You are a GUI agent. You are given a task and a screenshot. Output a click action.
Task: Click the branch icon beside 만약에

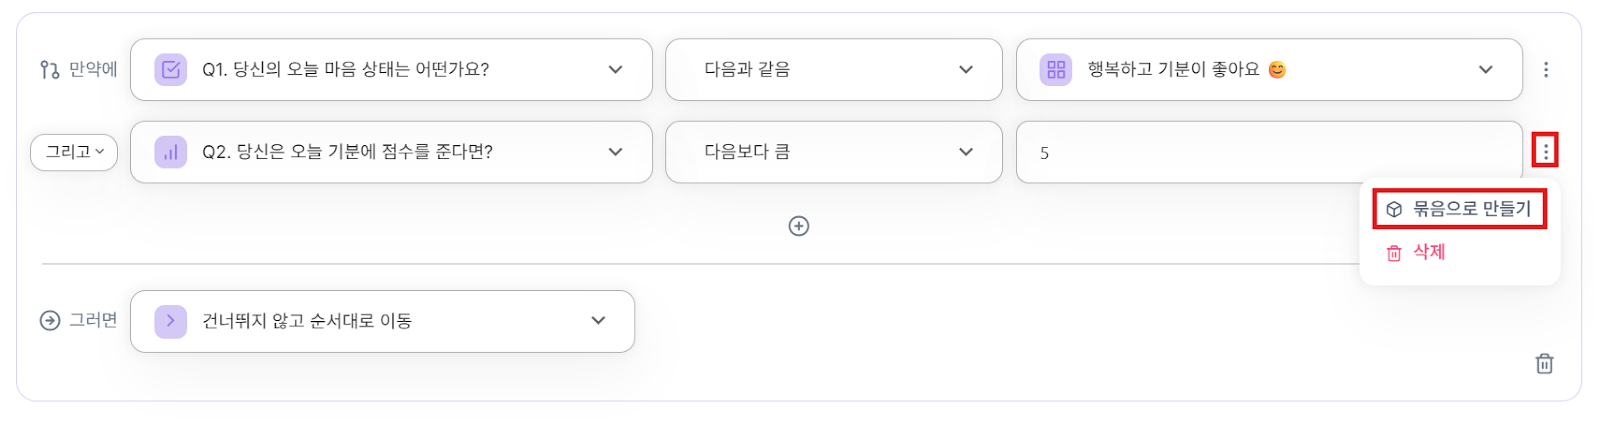tap(49, 70)
